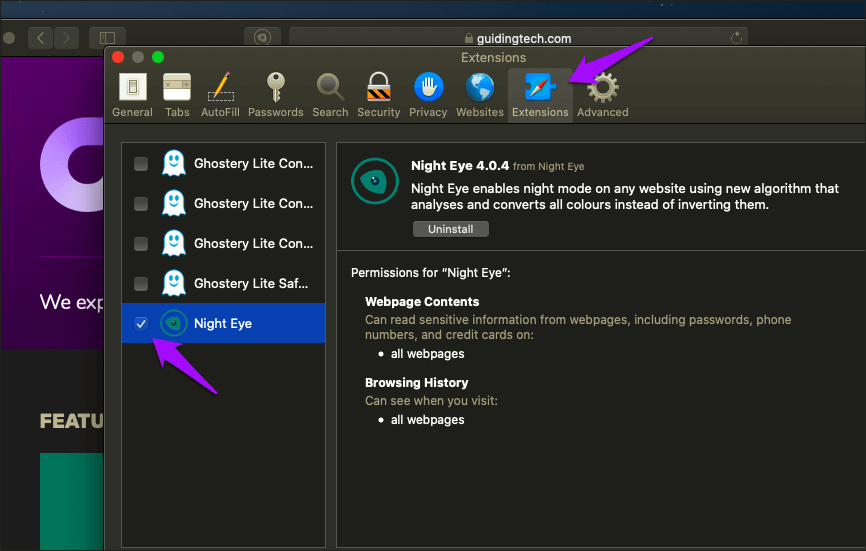Toggle the Safari sidebar button
Viewport: 866px width, 551px height.
click(107, 38)
